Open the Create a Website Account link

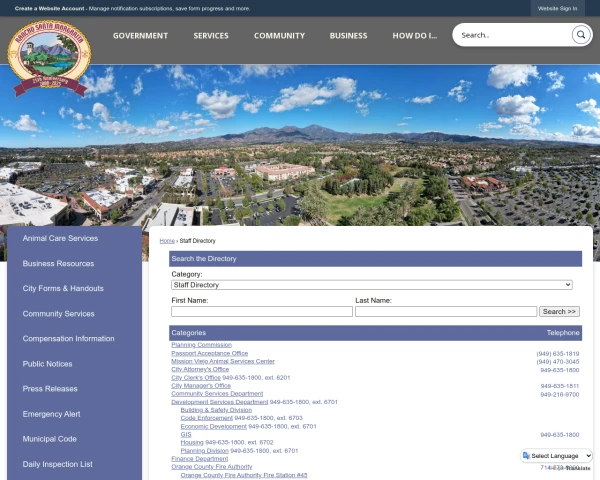coord(49,8)
